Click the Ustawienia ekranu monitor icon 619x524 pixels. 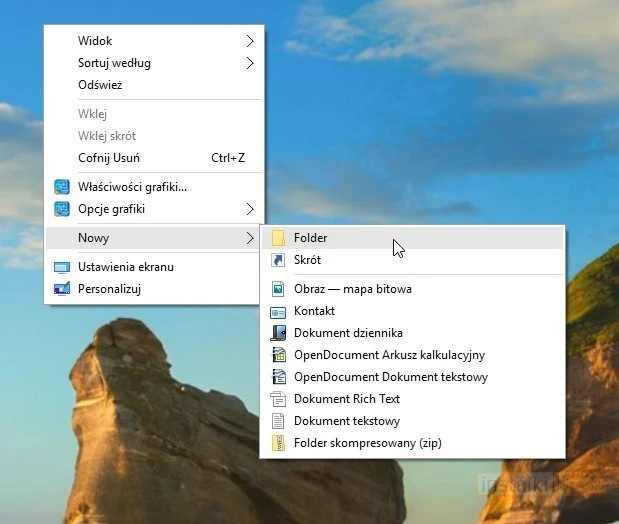click(x=62, y=267)
